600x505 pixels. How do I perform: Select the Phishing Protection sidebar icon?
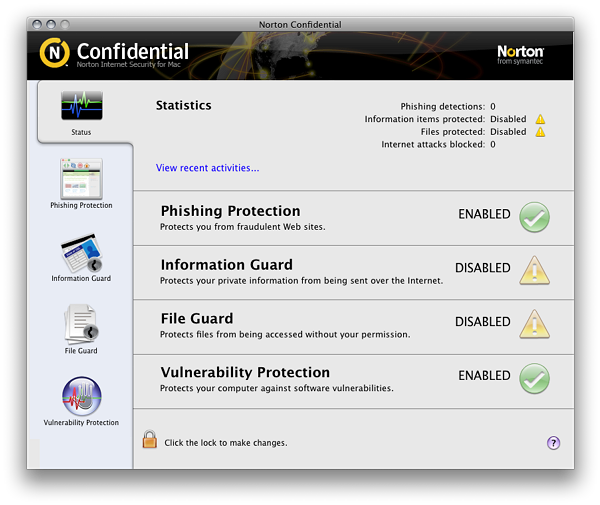point(81,181)
